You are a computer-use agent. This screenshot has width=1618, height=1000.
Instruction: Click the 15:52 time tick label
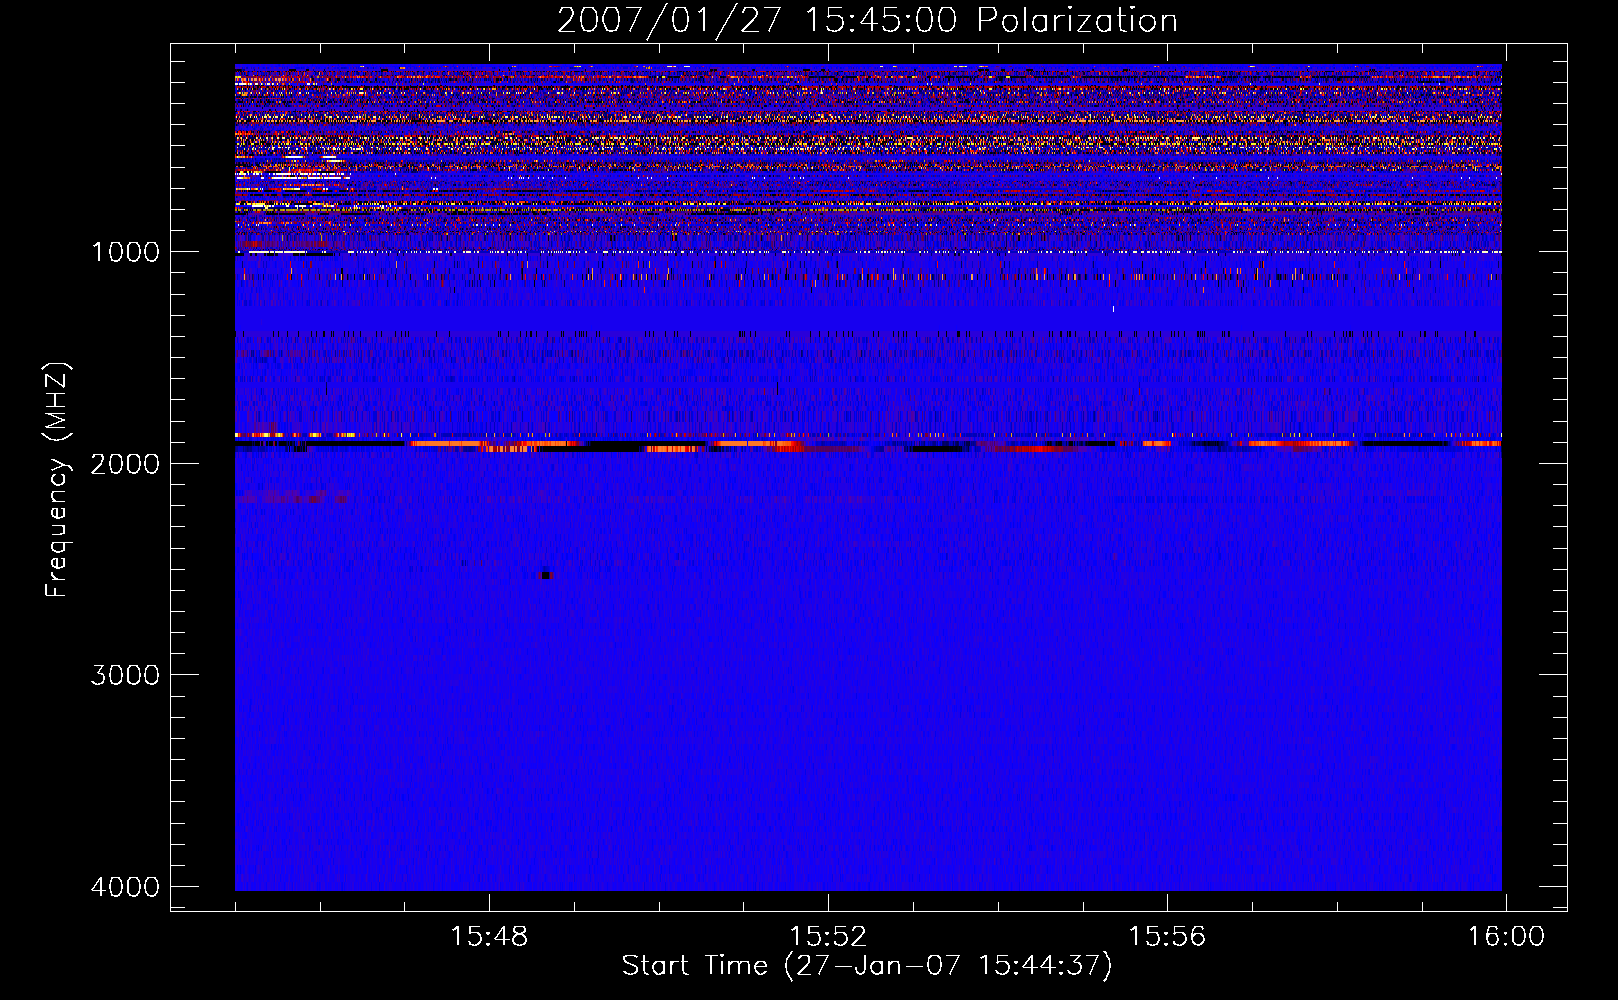(828, 937)
